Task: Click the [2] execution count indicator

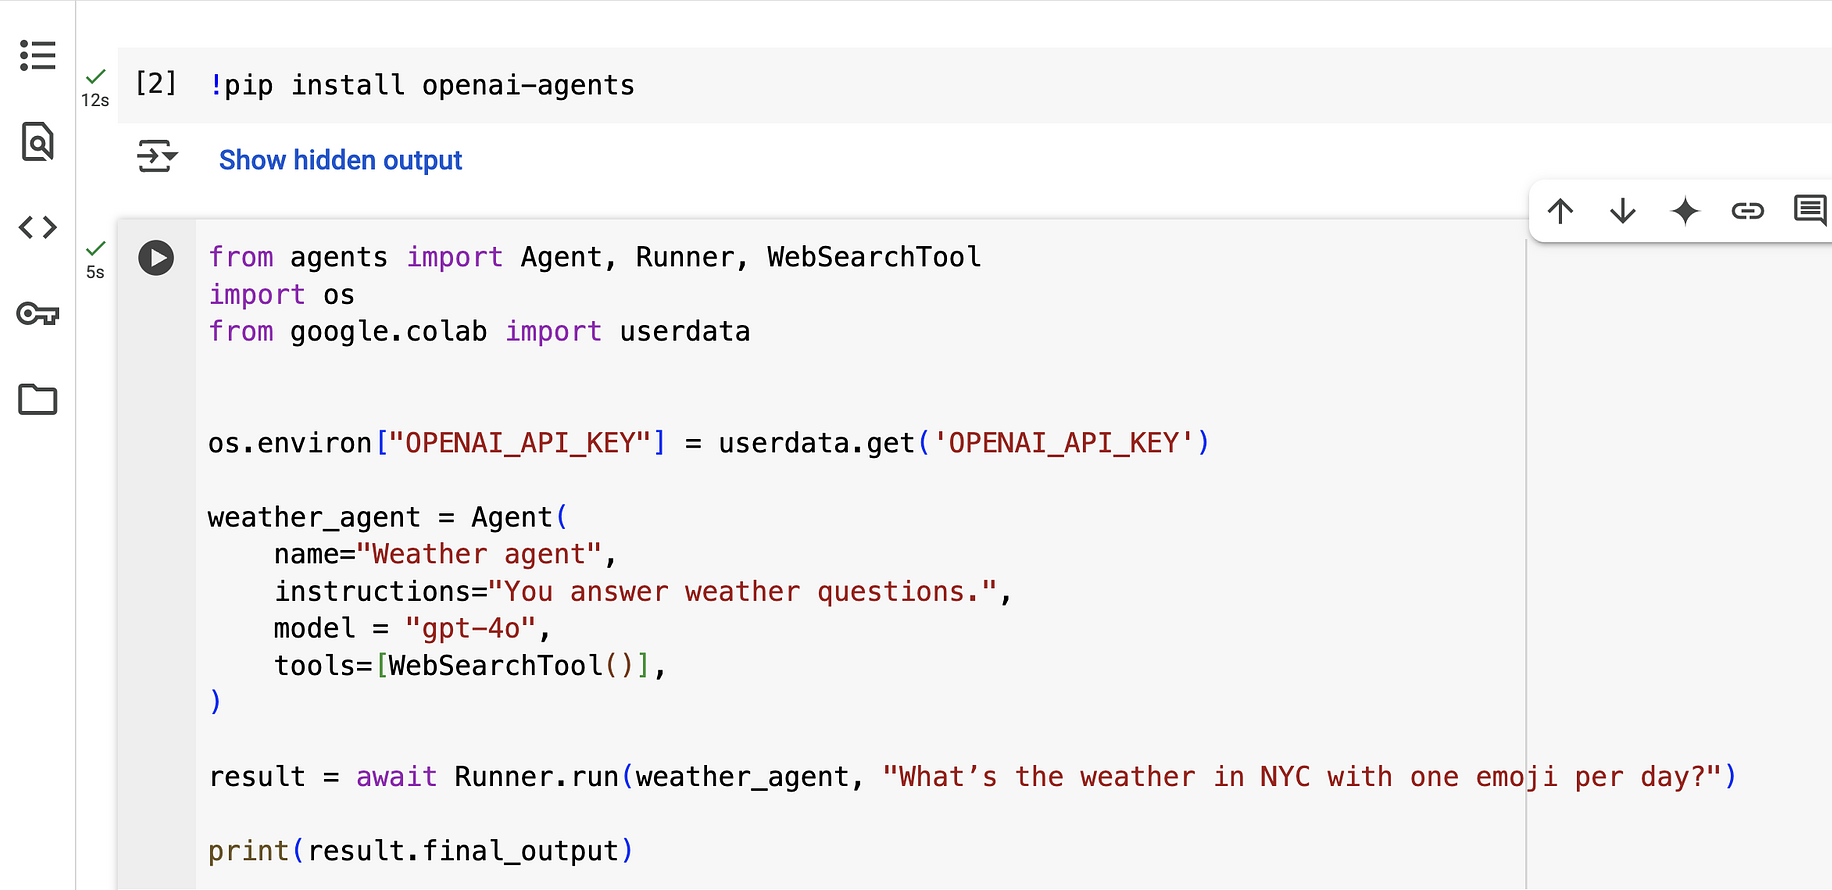Action: click(x=156, y=83)
